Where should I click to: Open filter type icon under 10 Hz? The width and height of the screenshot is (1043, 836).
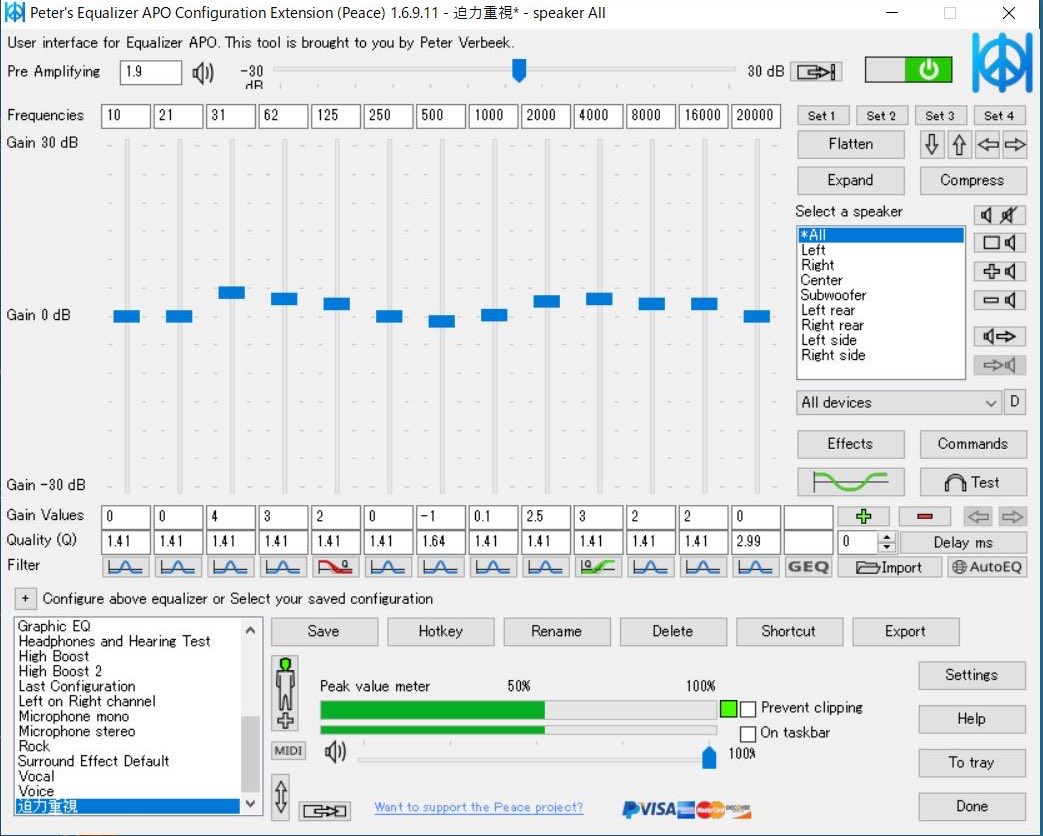coord(126,567)
